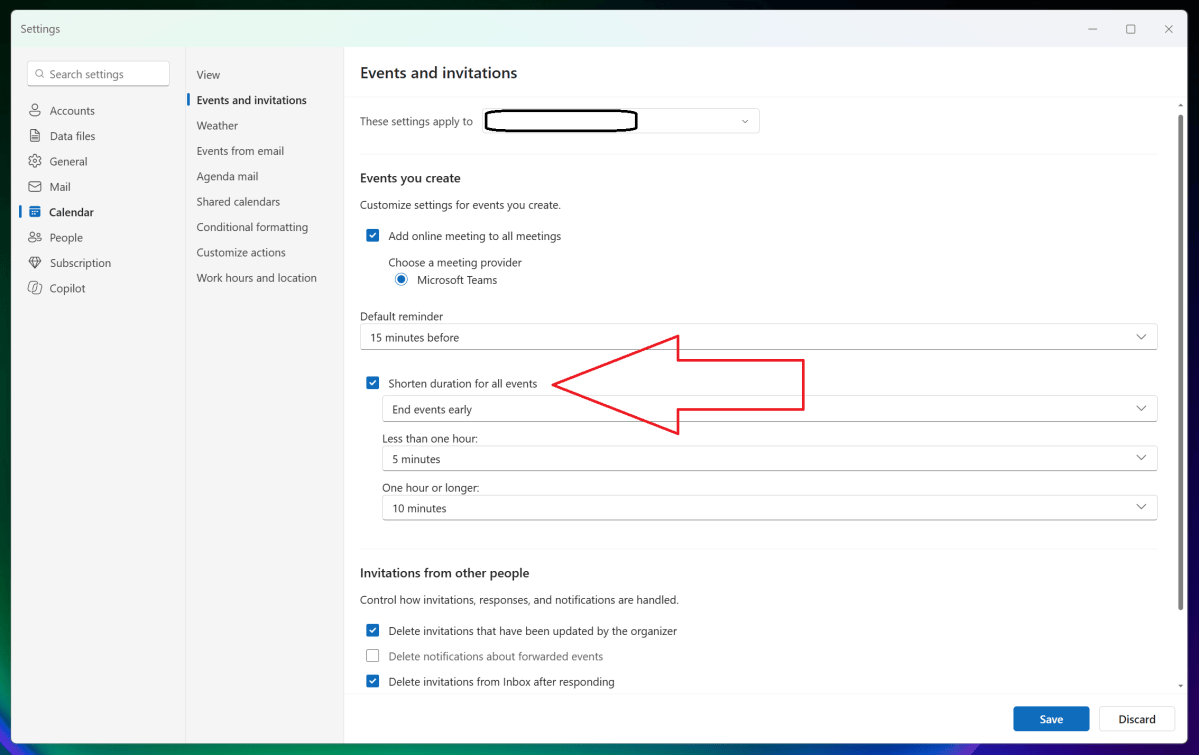1199x755 pixels.
Task: Open Shared calendars settings
Action: point(238,201)
